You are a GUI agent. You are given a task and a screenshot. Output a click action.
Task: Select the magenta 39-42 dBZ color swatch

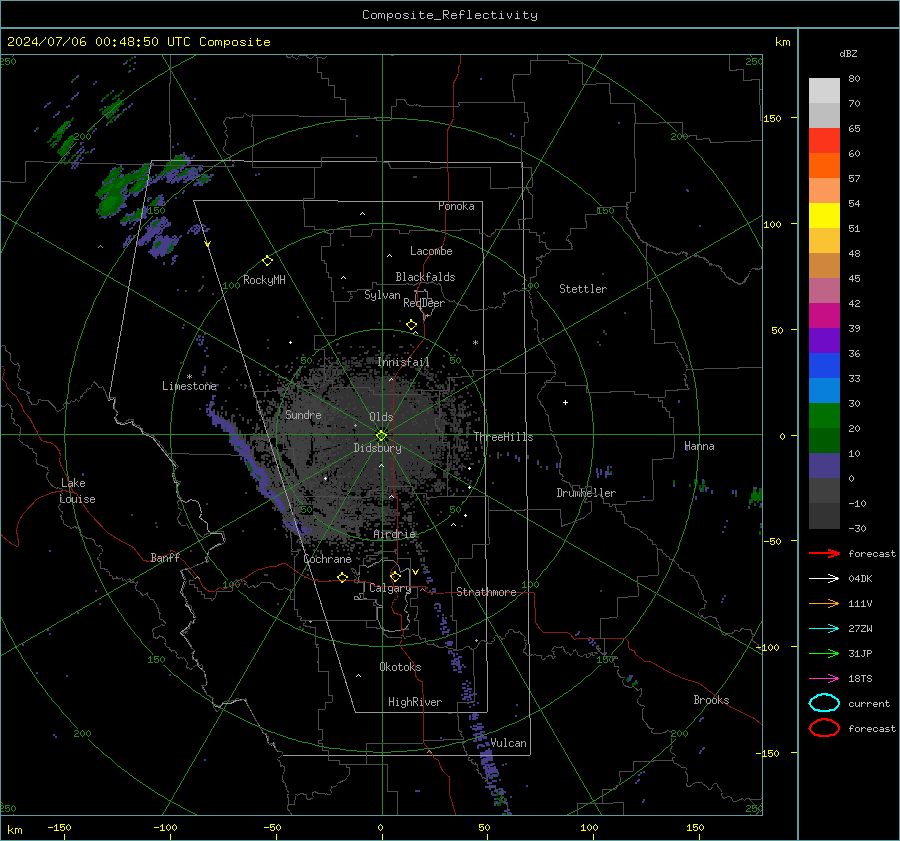(x=824, y=316)
